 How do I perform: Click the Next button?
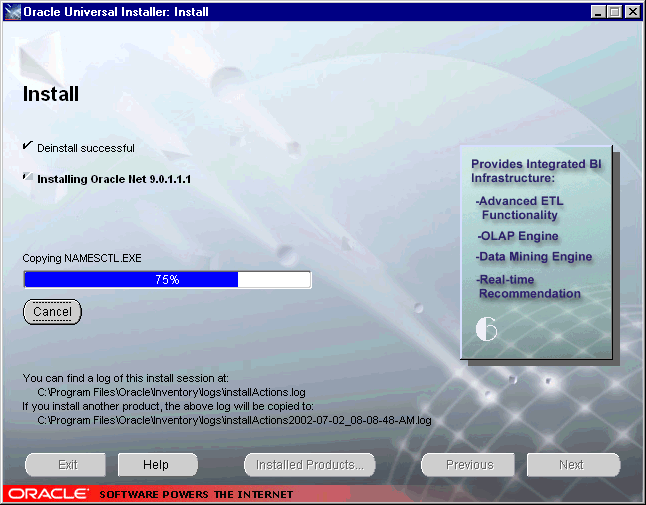point(573,465)
